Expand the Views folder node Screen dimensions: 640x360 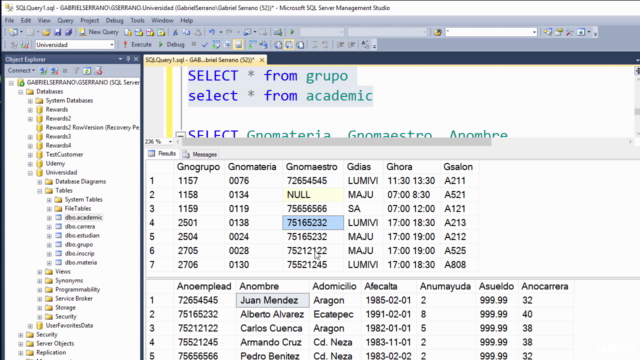40,271
